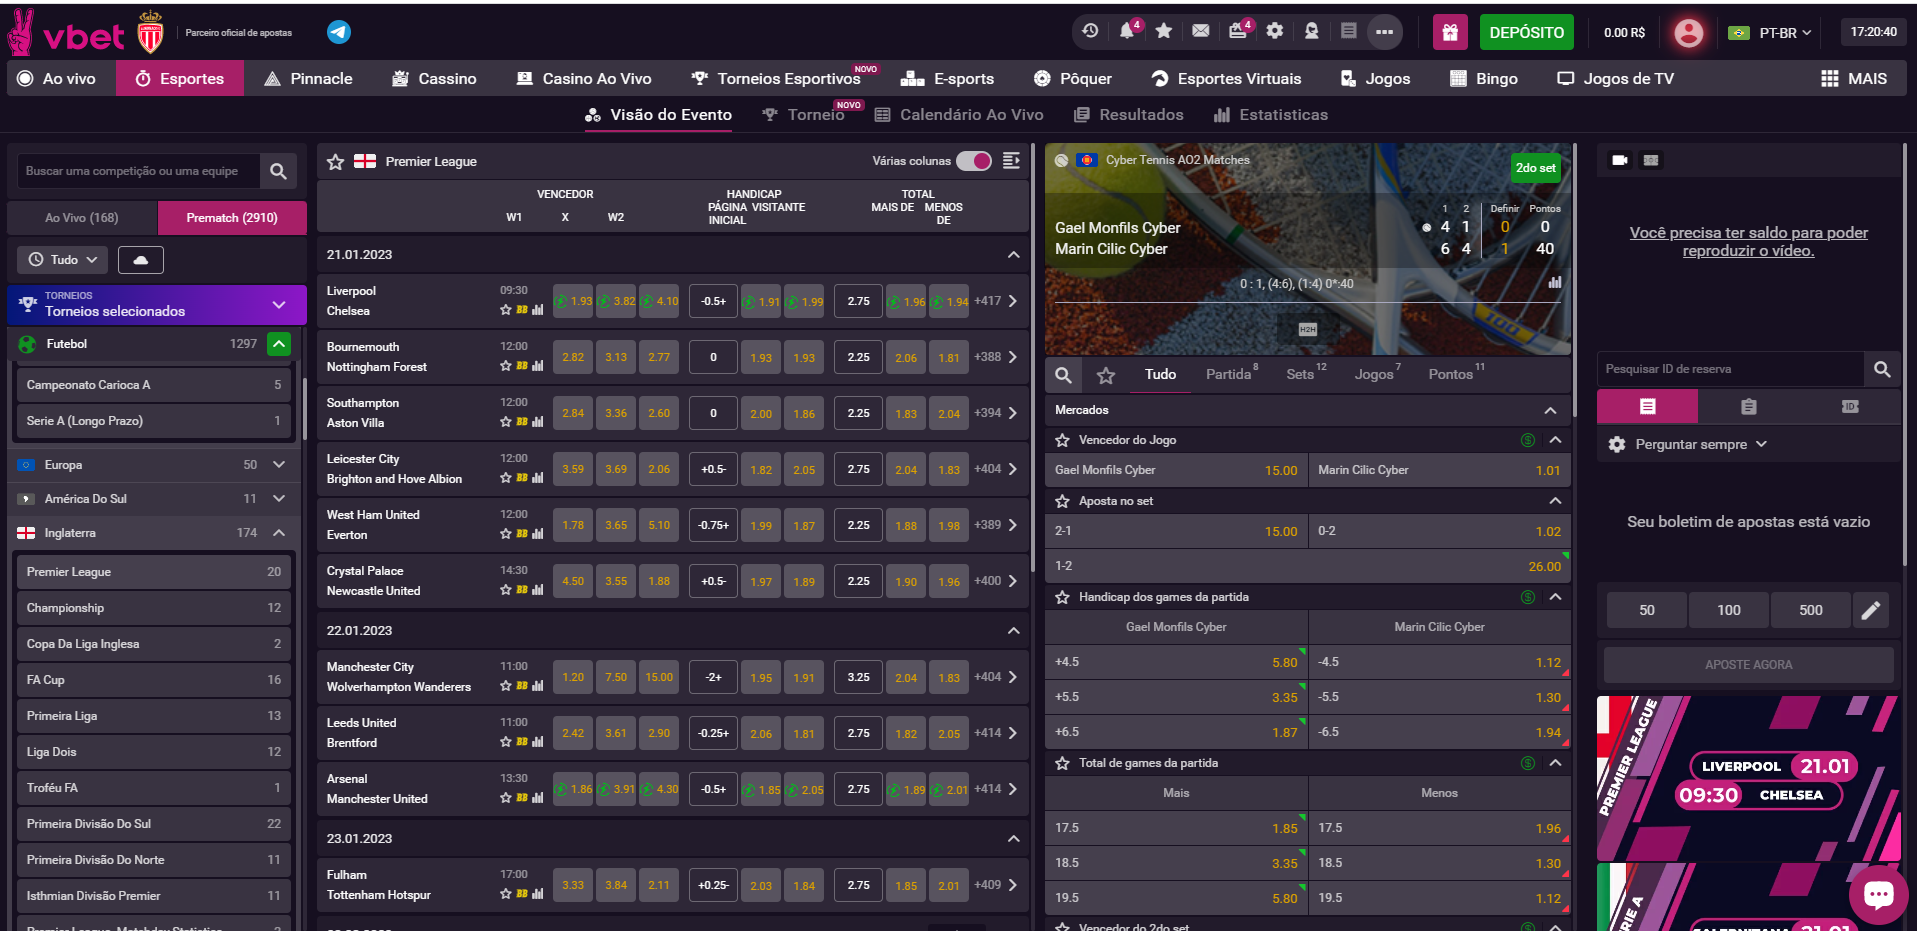The width and height of the screenshot is (1917, 931).
Task: Open the user profile avatar
Action: [1688, 33]
